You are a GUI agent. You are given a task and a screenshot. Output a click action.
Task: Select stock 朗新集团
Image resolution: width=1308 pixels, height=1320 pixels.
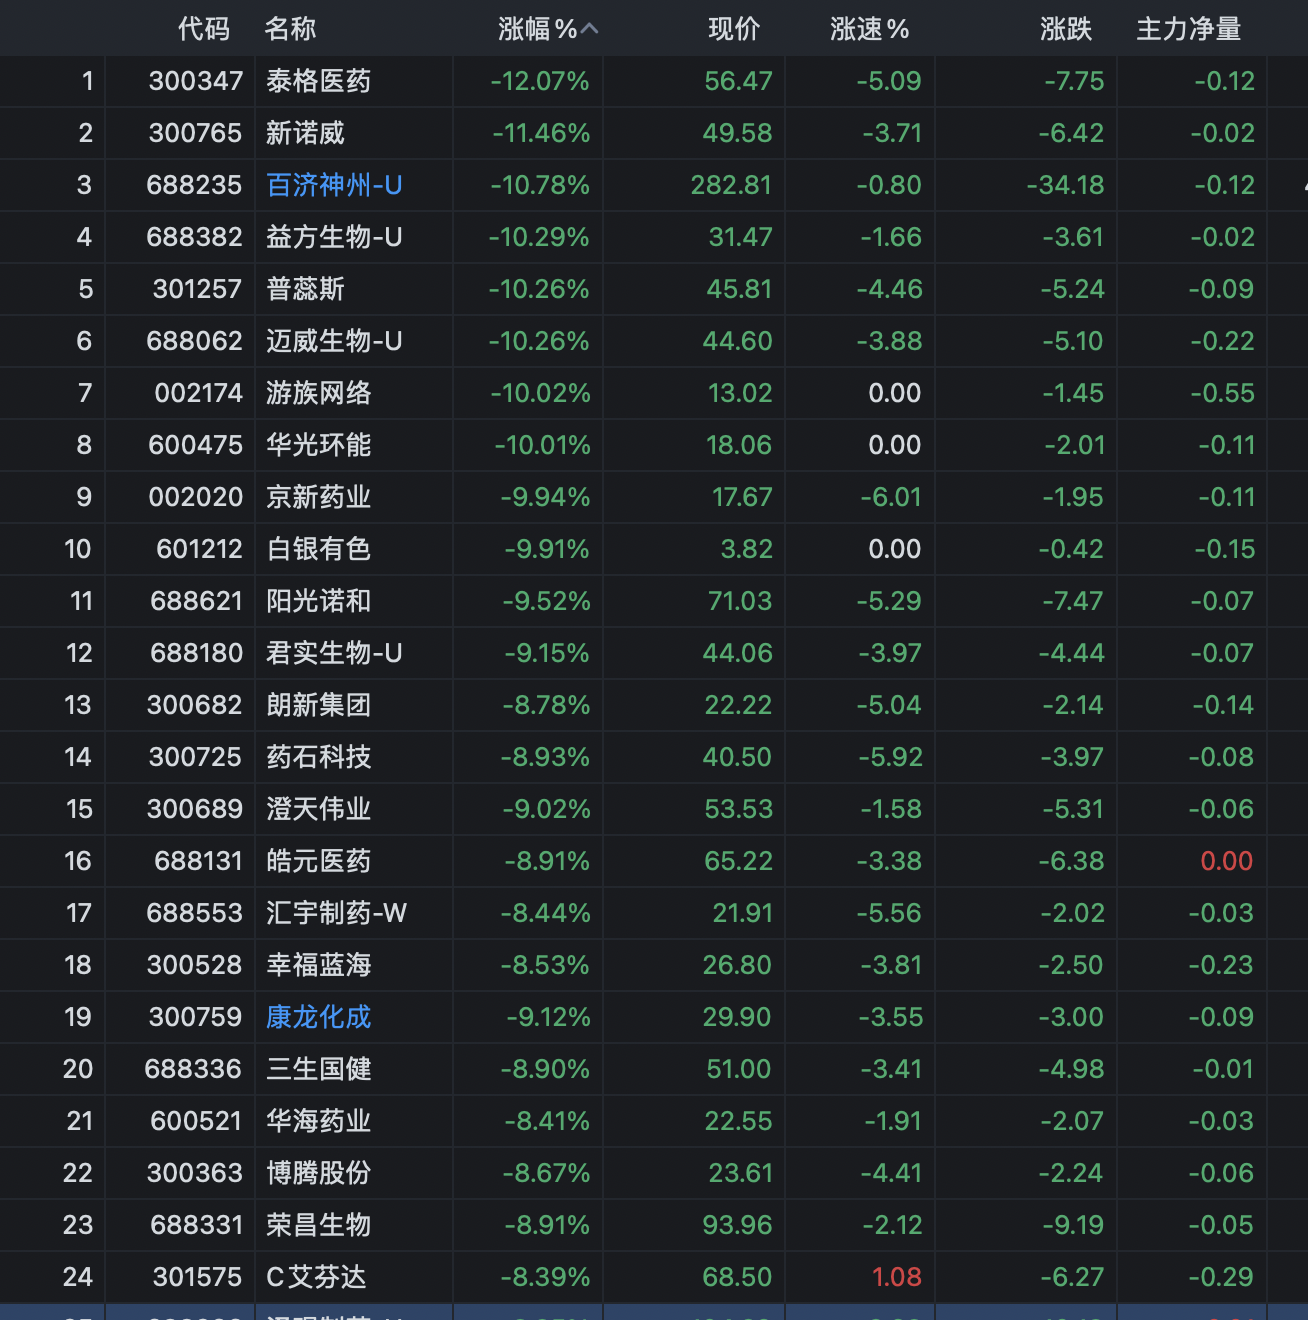point(319,705)
